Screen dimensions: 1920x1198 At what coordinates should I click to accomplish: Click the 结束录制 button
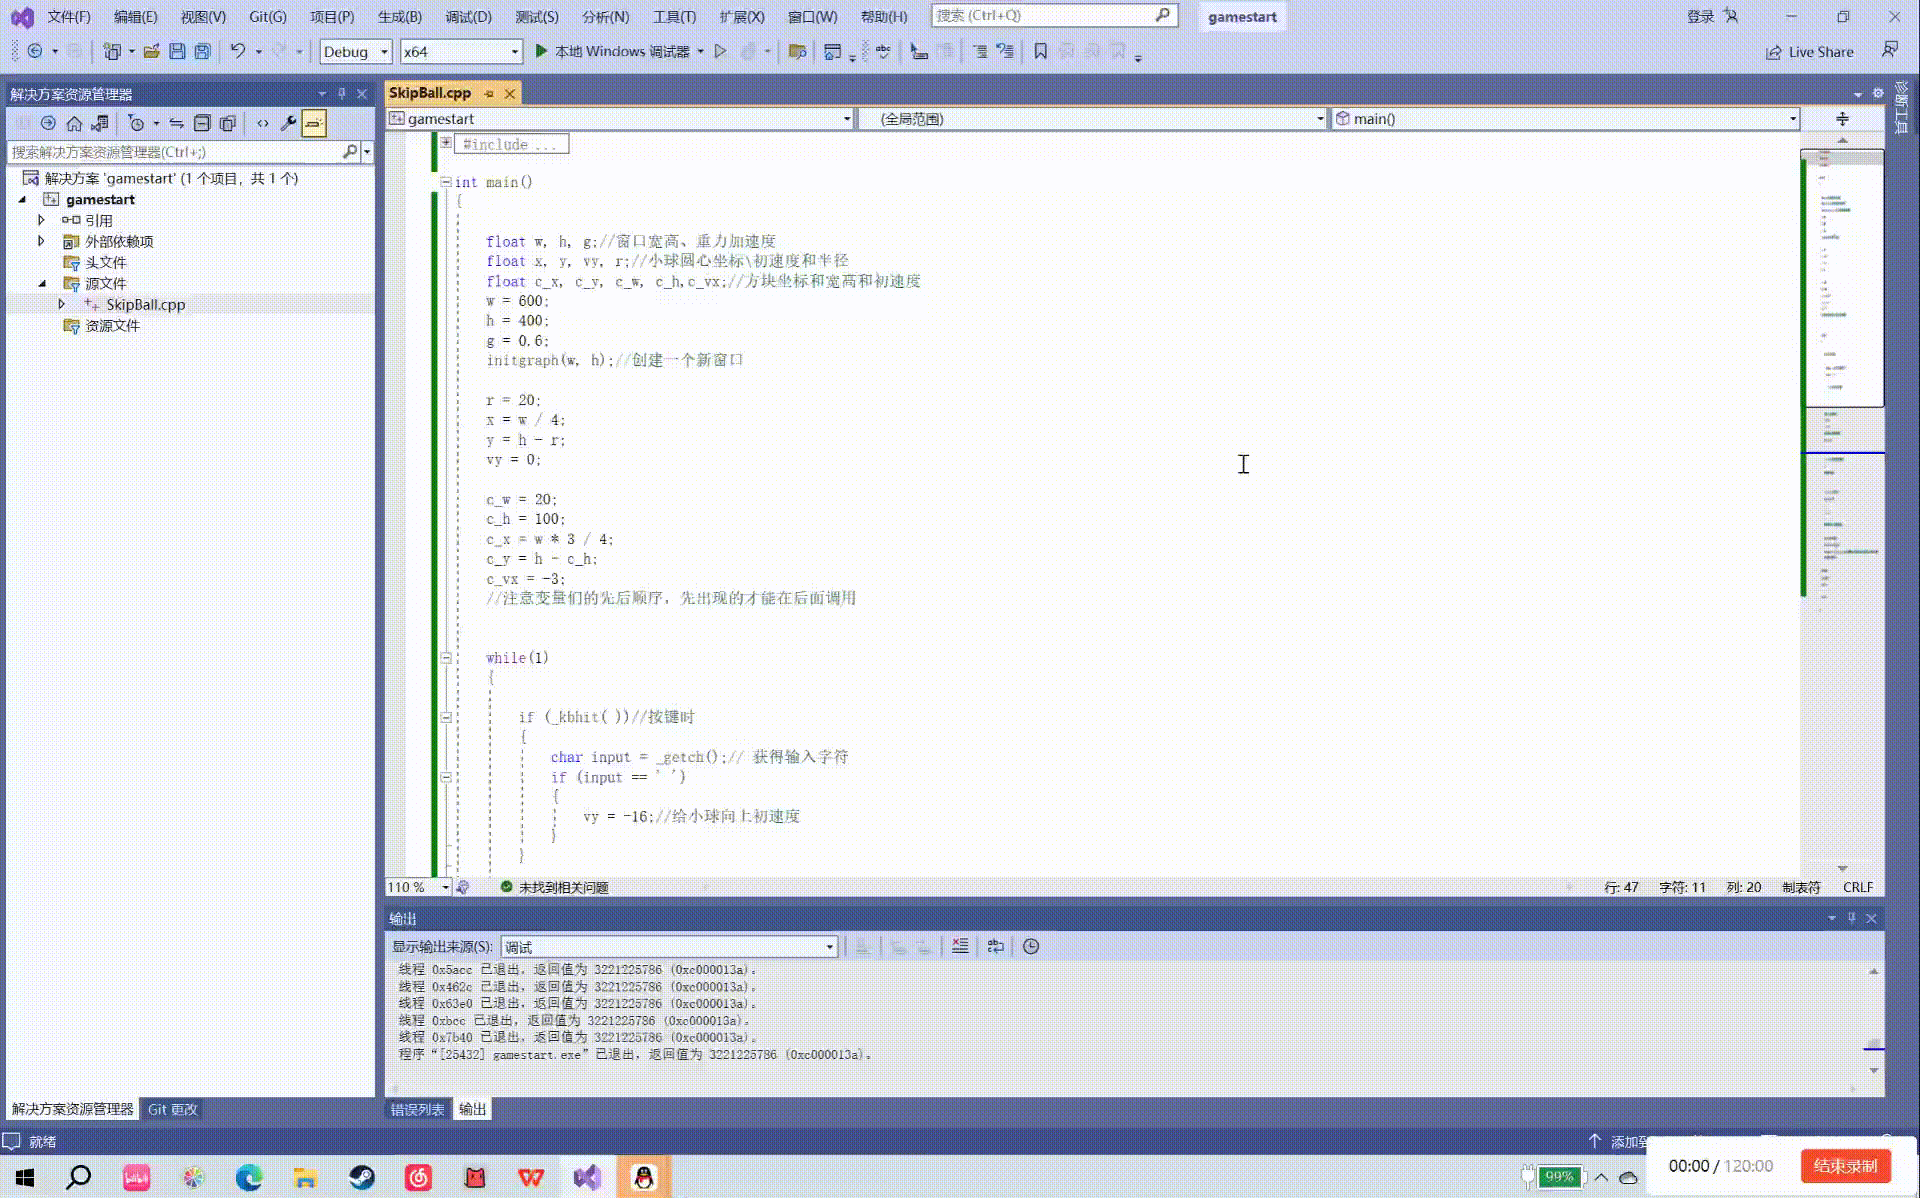point(1845,1166)
